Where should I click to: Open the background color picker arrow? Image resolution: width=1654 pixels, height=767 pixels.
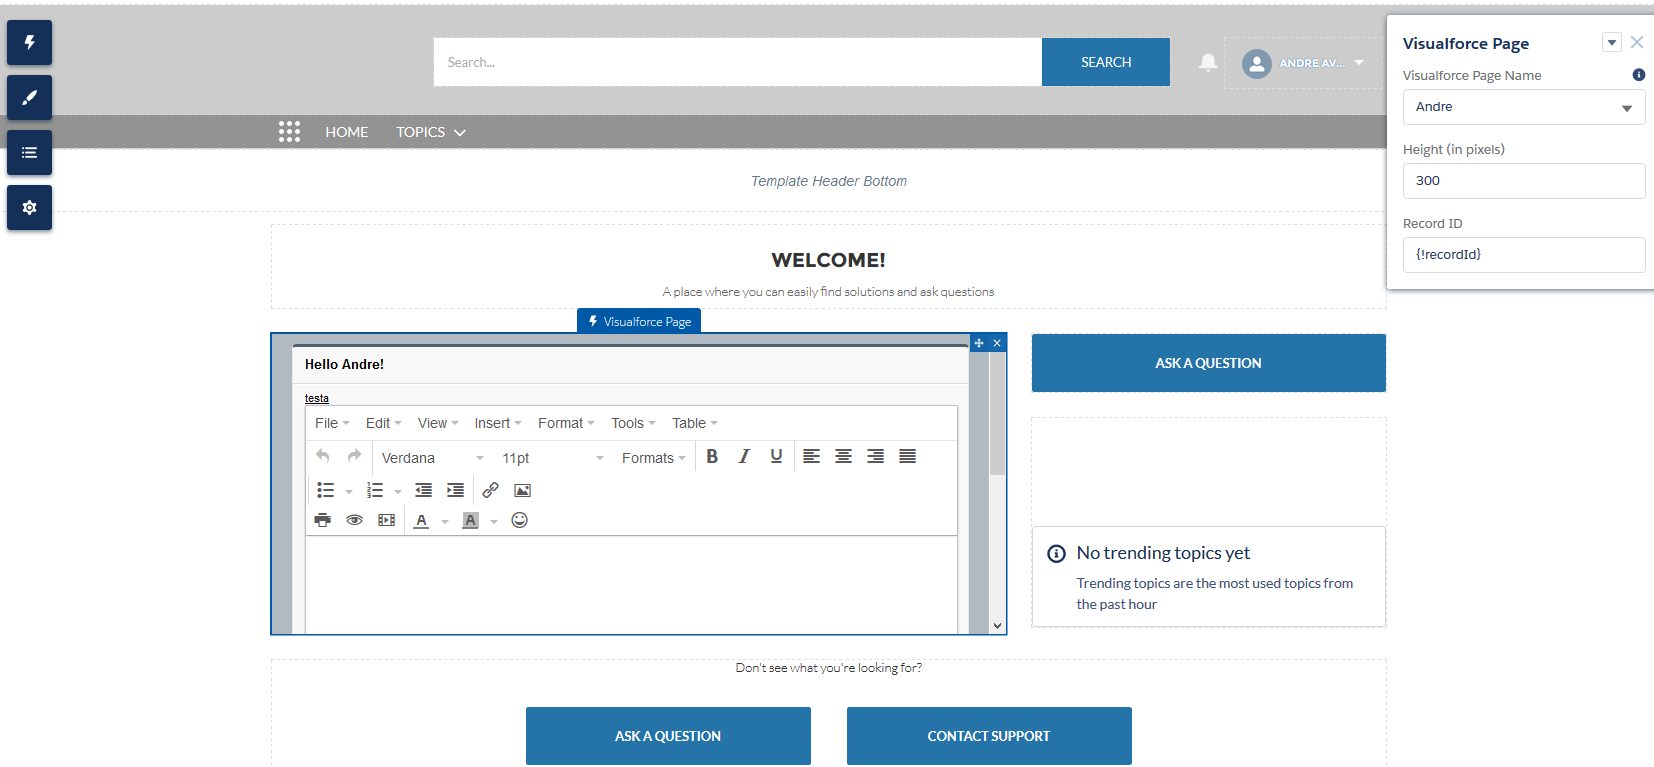tap(494, 521)
